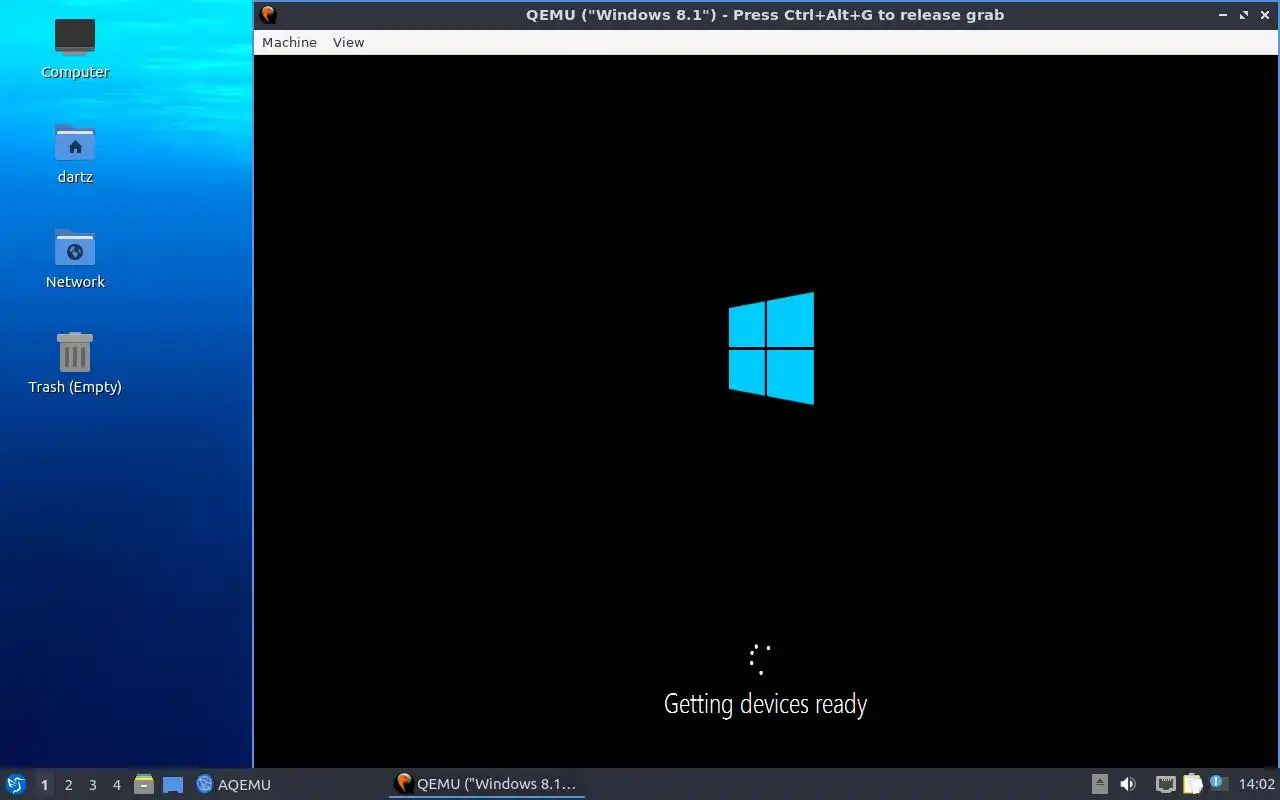Click the wired network tray icon
This screenshot has height=800, width=1280.
pos(1165,784)
